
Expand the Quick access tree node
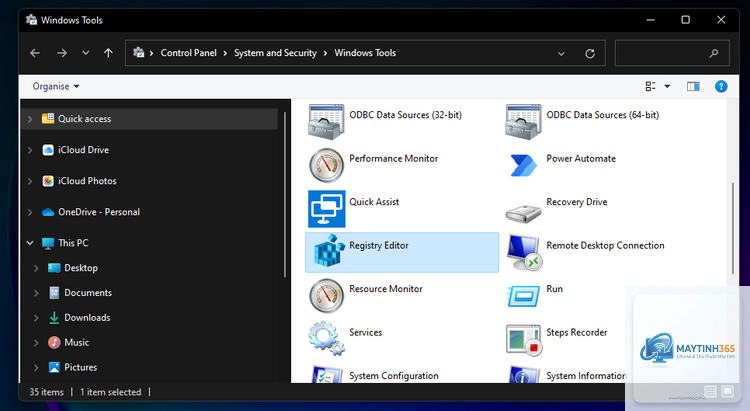click(30, 119)
